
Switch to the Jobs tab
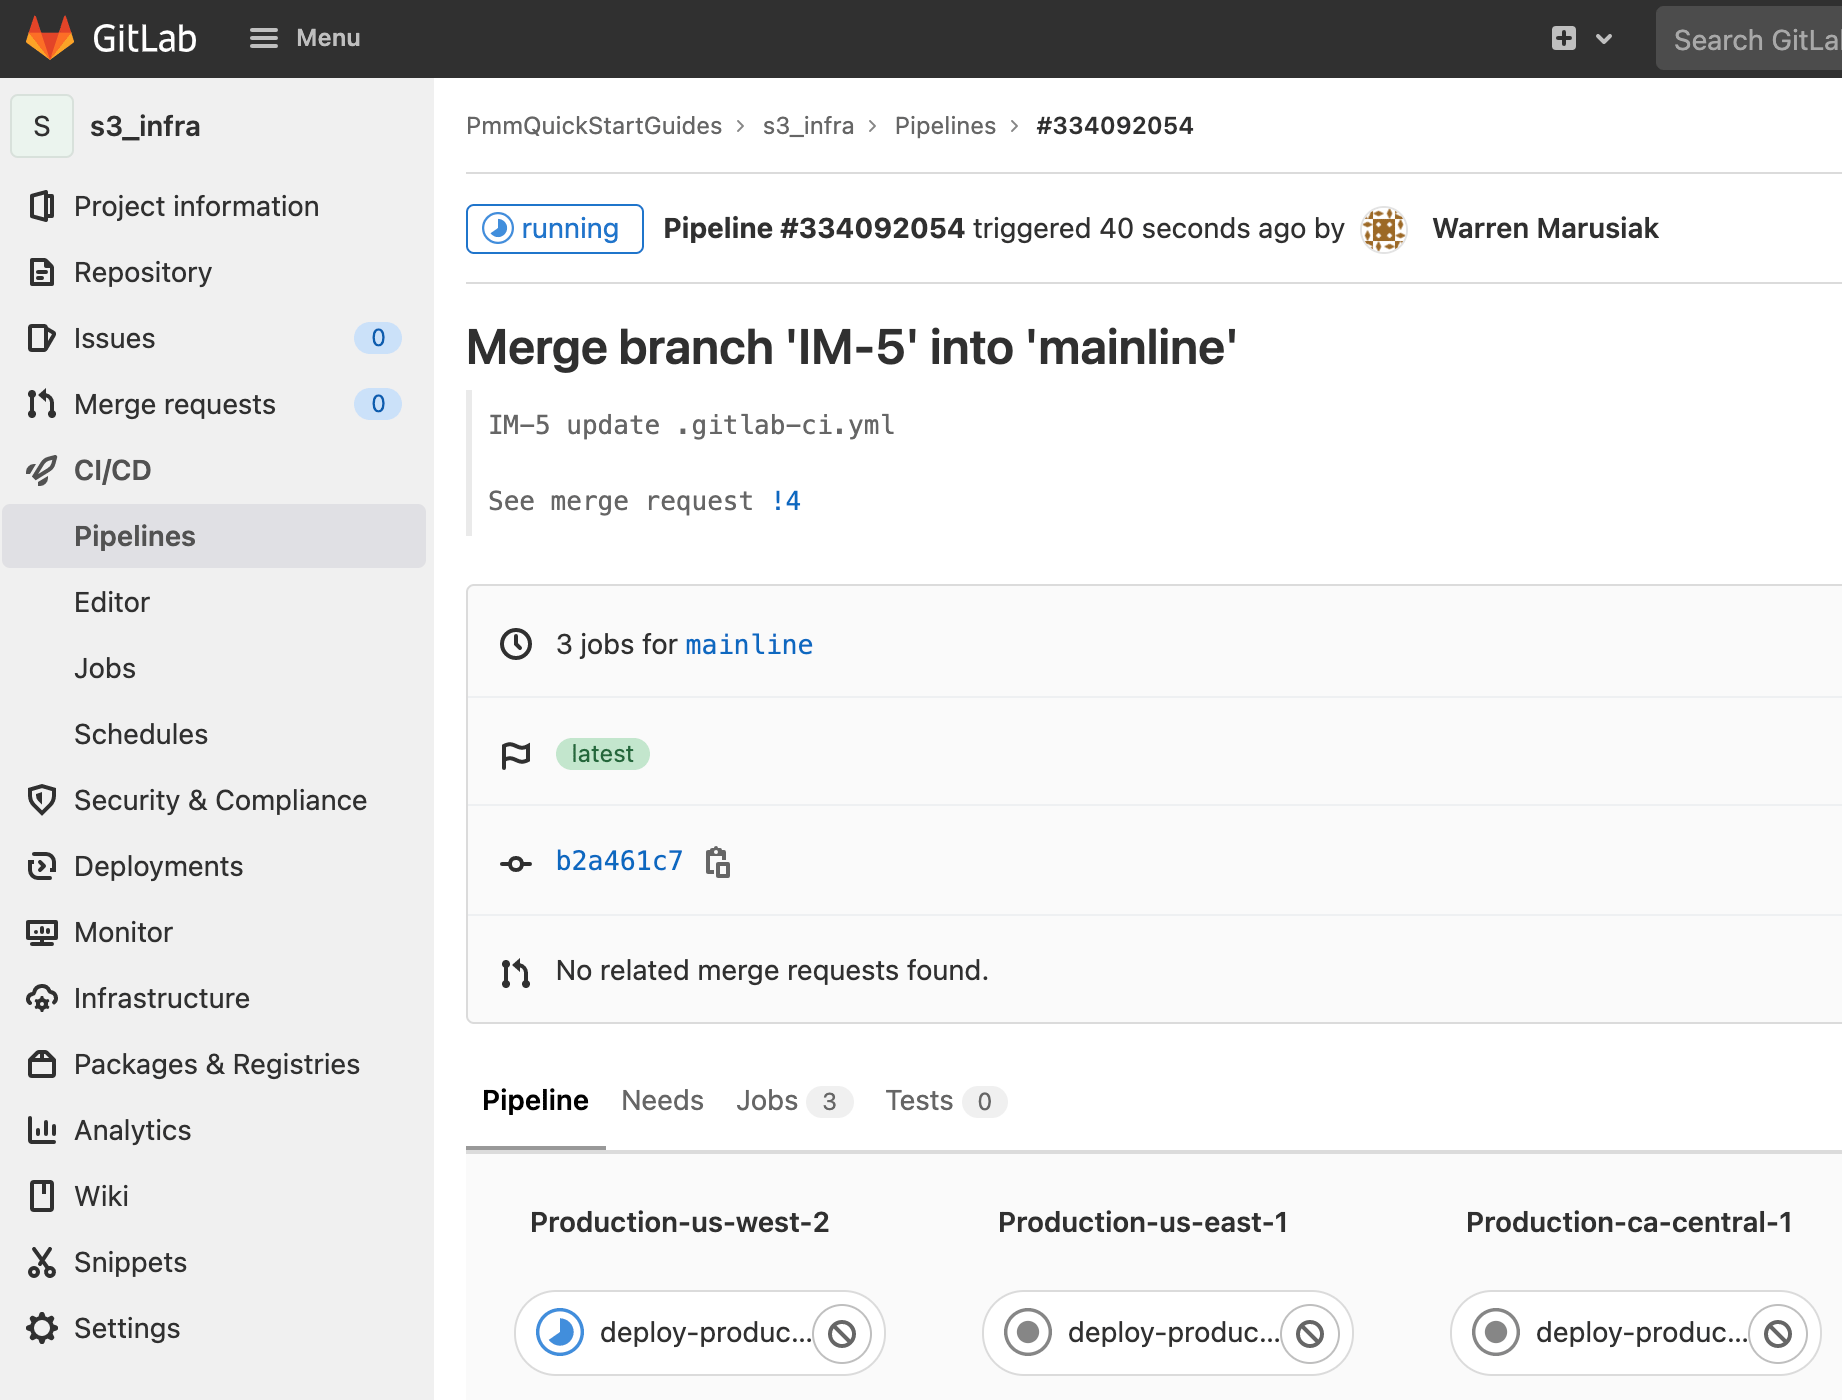pos(766,1100)
